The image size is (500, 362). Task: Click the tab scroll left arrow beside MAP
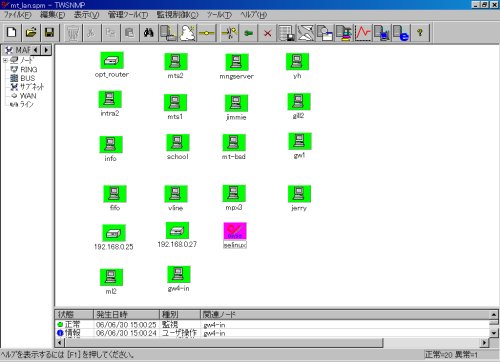pyautogui.click(x=36, y=50)
